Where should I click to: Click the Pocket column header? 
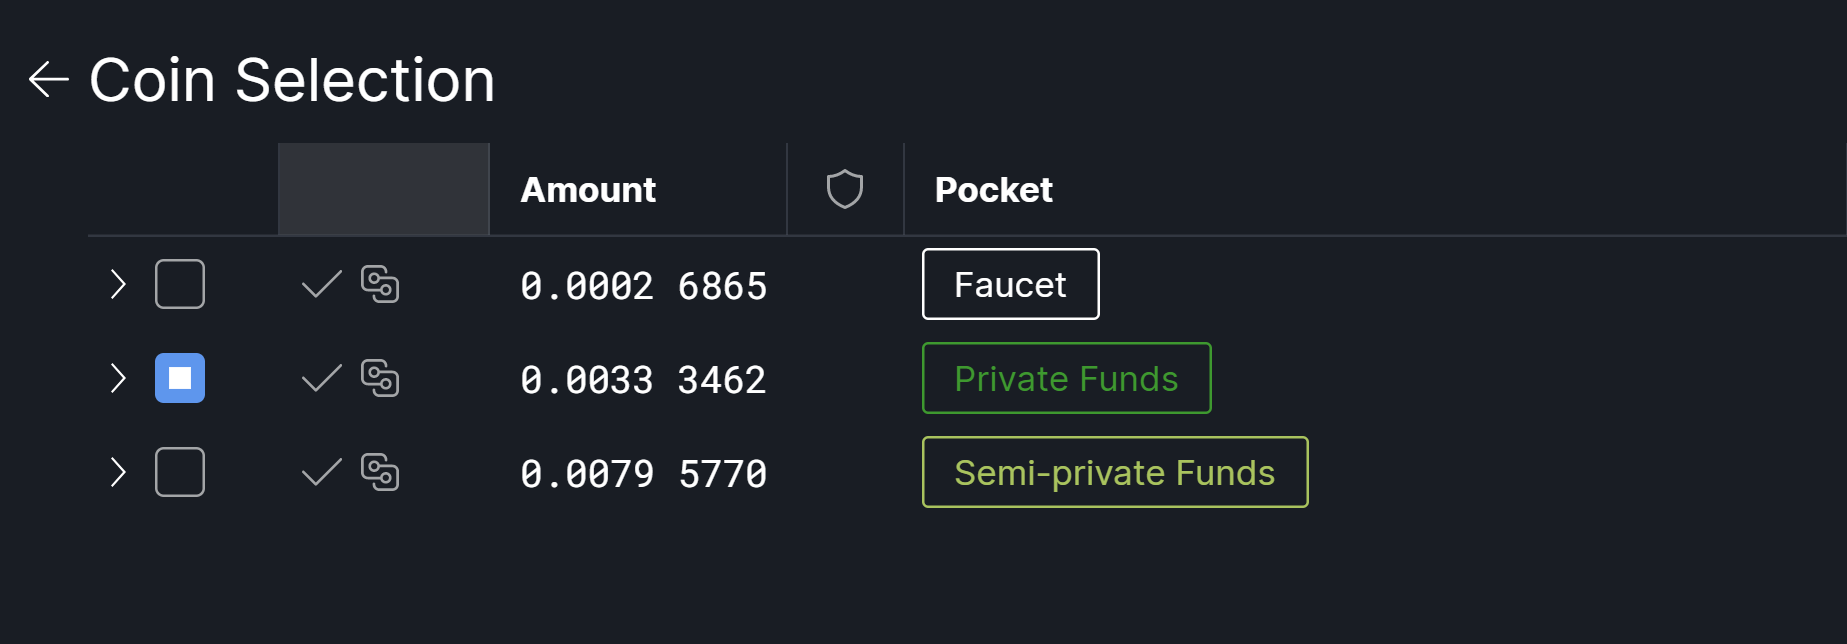coord(992,189)
